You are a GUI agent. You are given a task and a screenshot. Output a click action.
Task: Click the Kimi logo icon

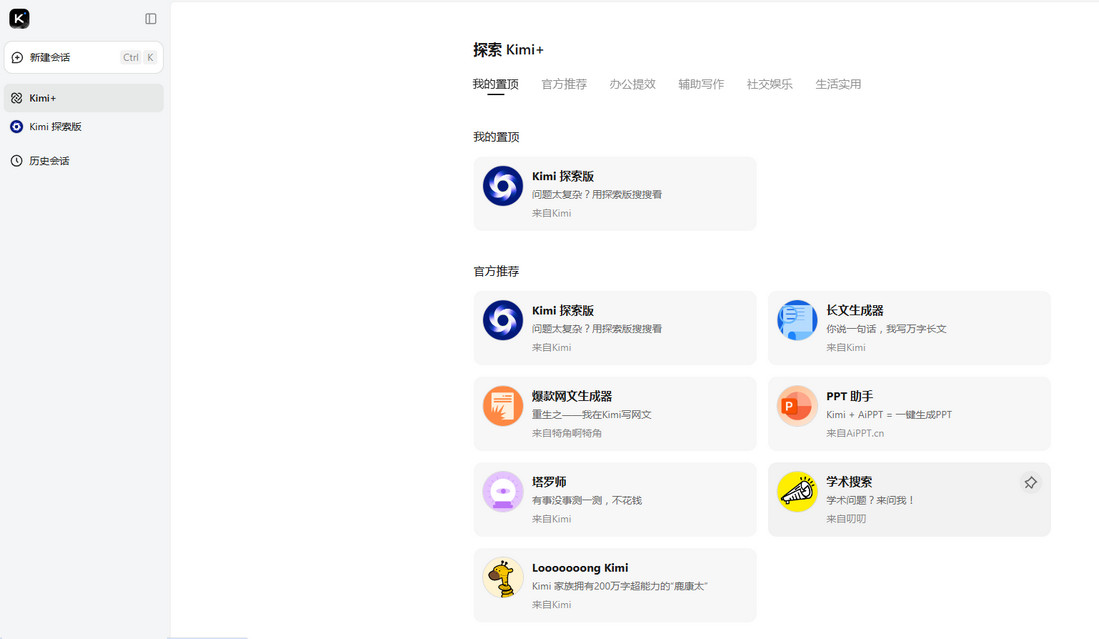click(20, 18)
